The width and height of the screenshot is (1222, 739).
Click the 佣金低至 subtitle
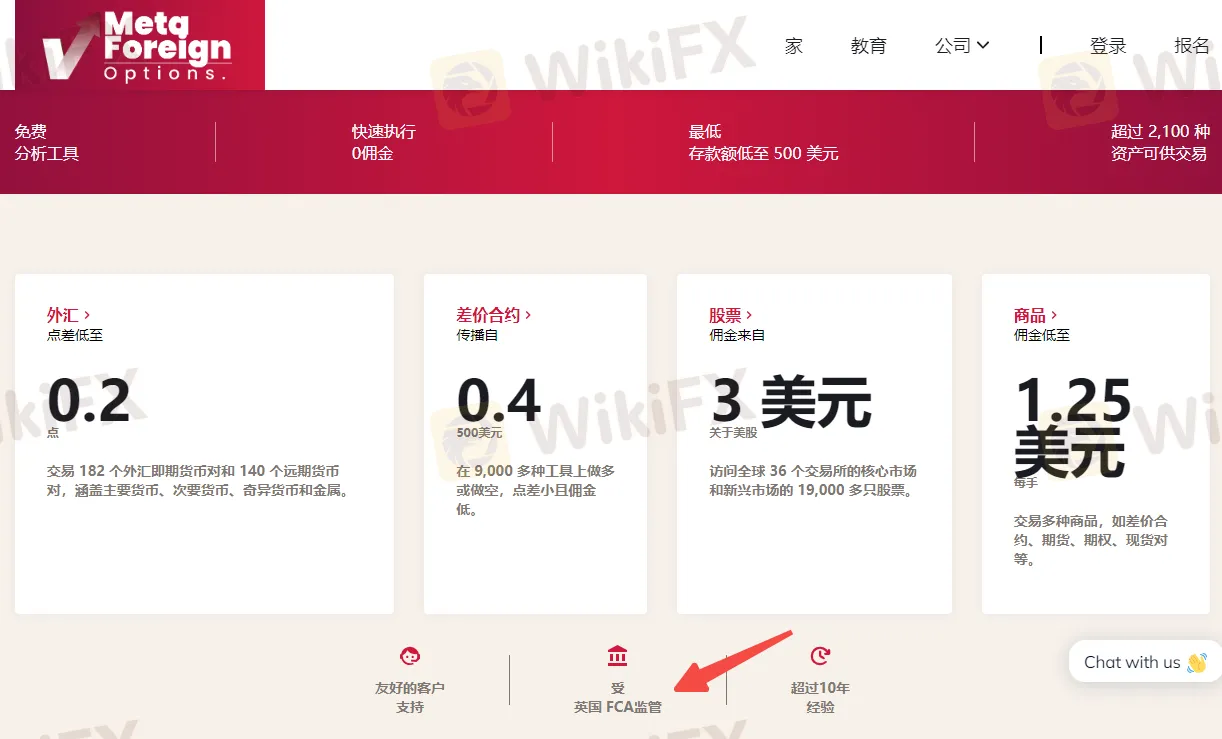pos(1042,335)
